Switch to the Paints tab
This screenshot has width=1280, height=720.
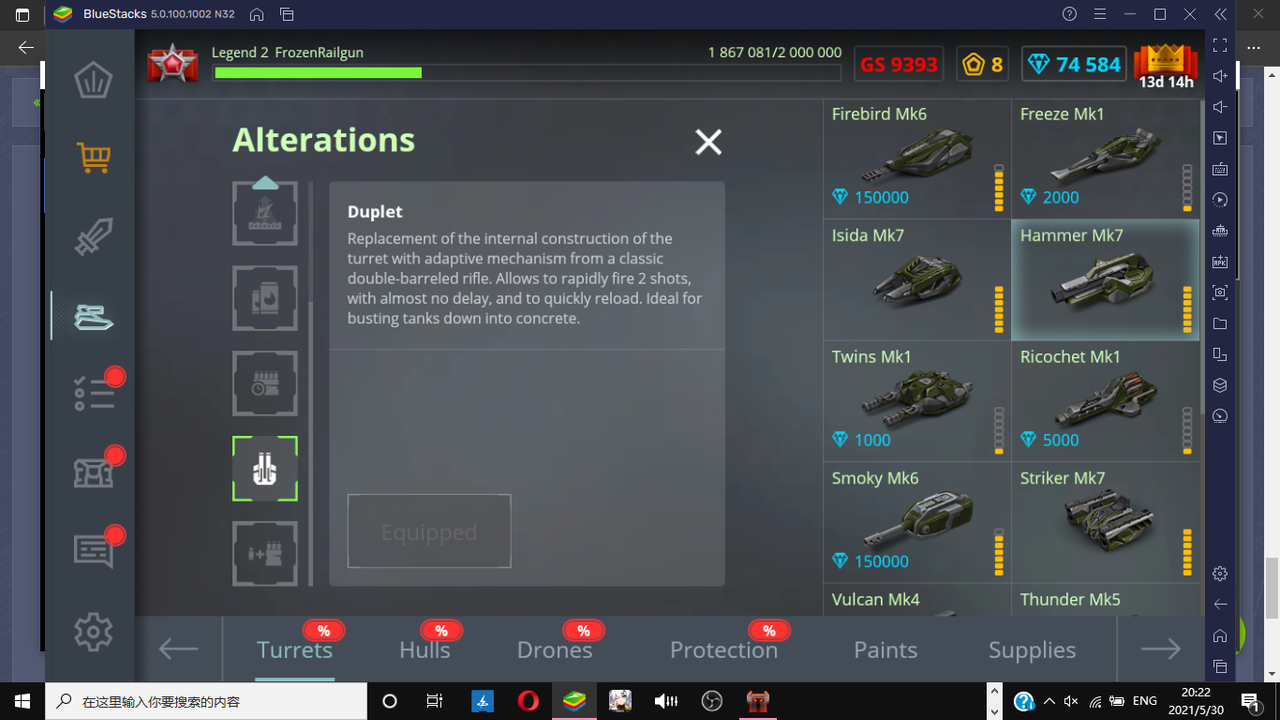(x=885, y=650)
